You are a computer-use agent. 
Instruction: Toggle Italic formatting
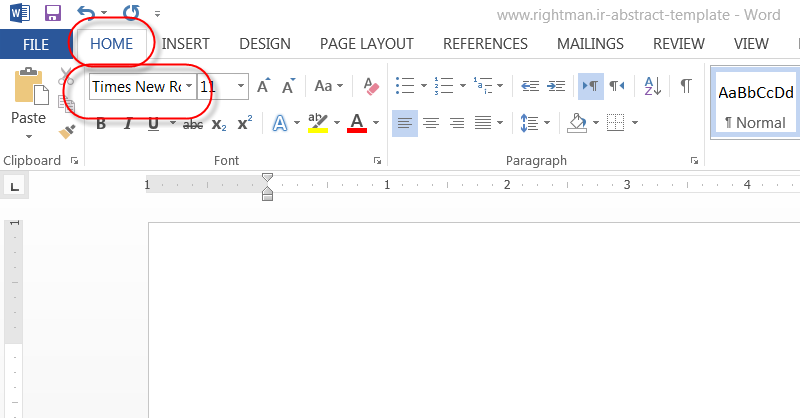[127, 124]
